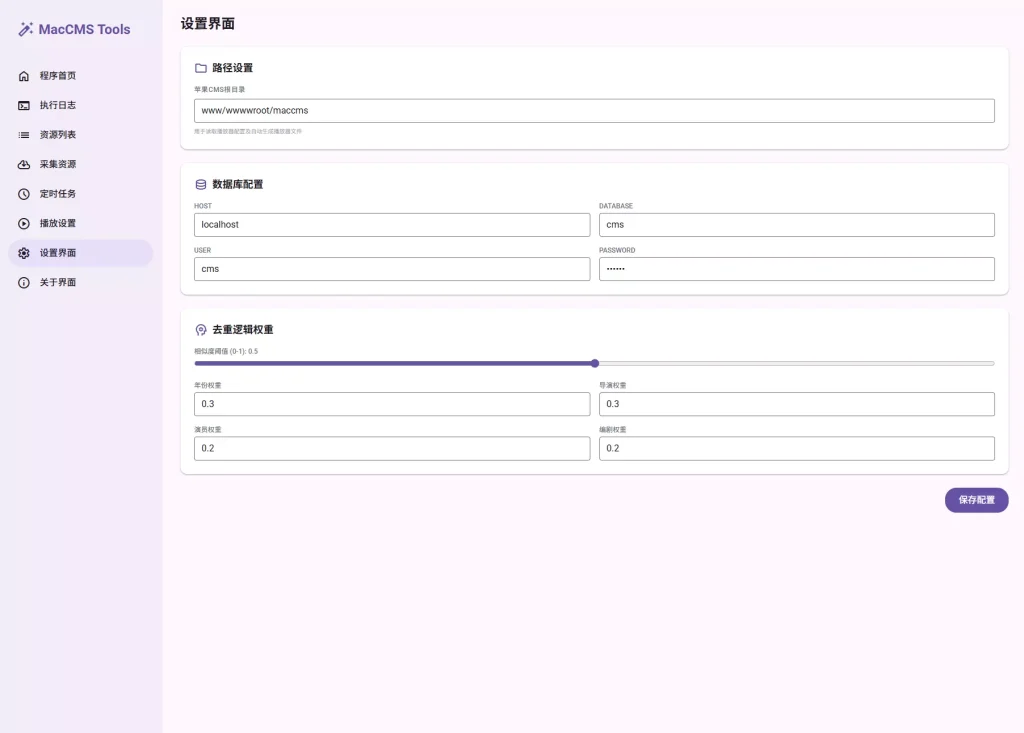The height and width of the screenshot is (733, 1024).
Task: Click the info icon for 关于界面
Action: point(24,283)
